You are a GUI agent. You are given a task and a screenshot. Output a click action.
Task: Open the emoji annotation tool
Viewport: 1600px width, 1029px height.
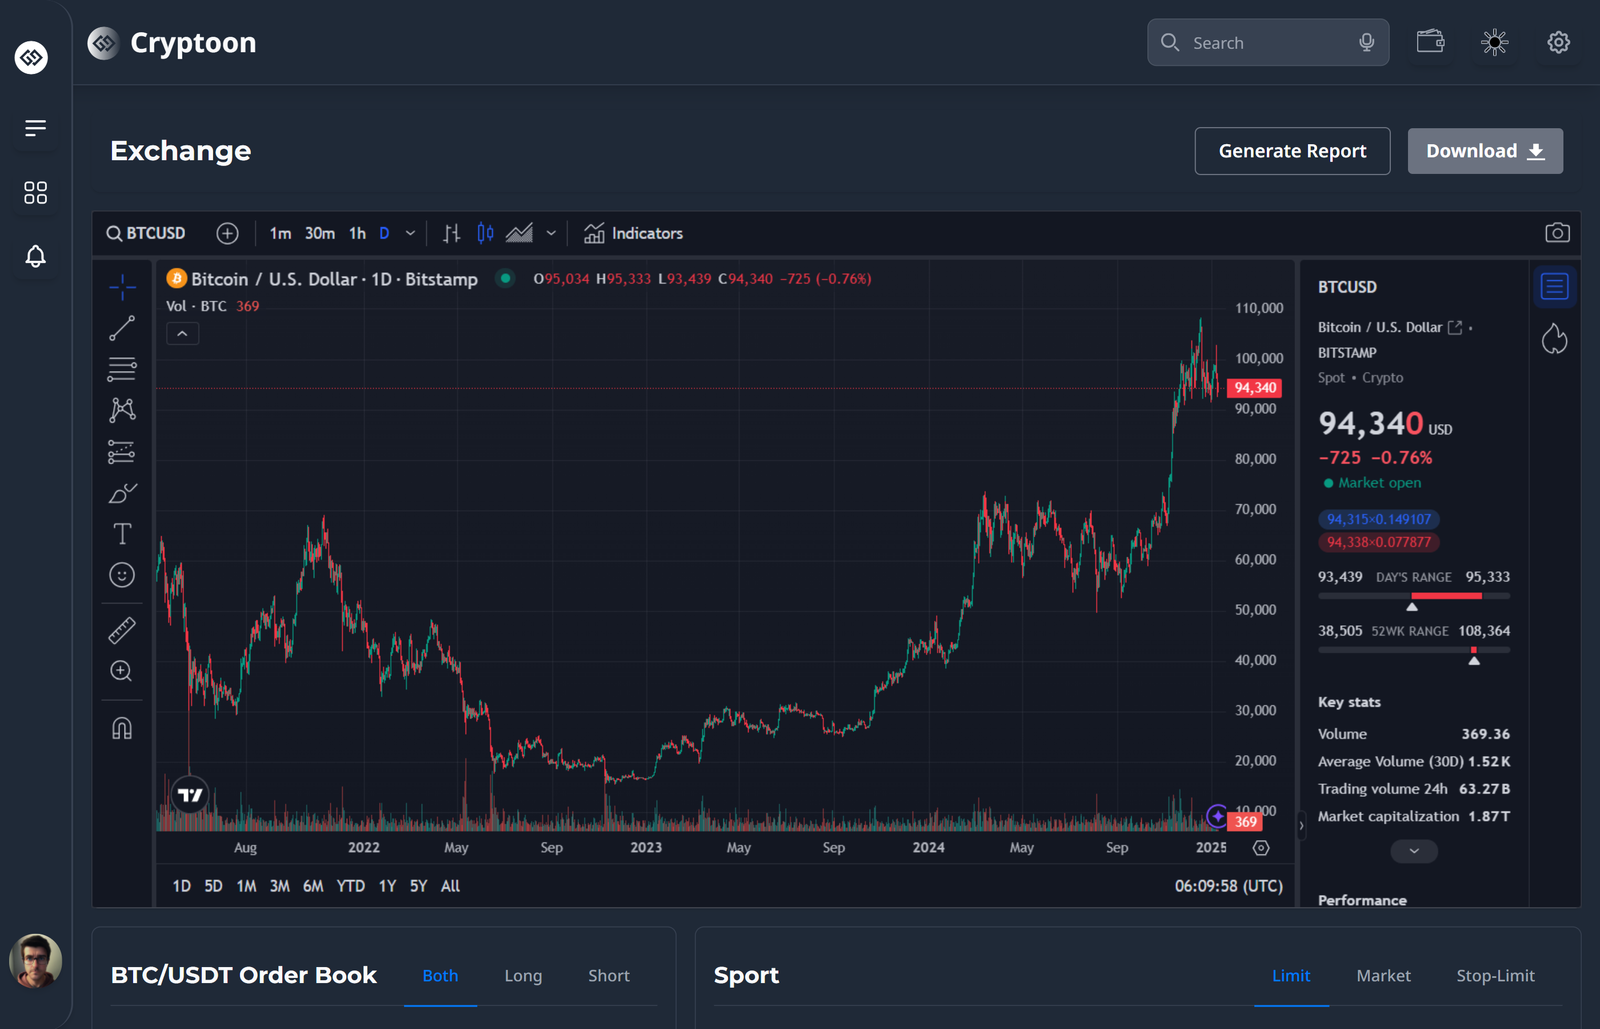[x=121, y=575]
